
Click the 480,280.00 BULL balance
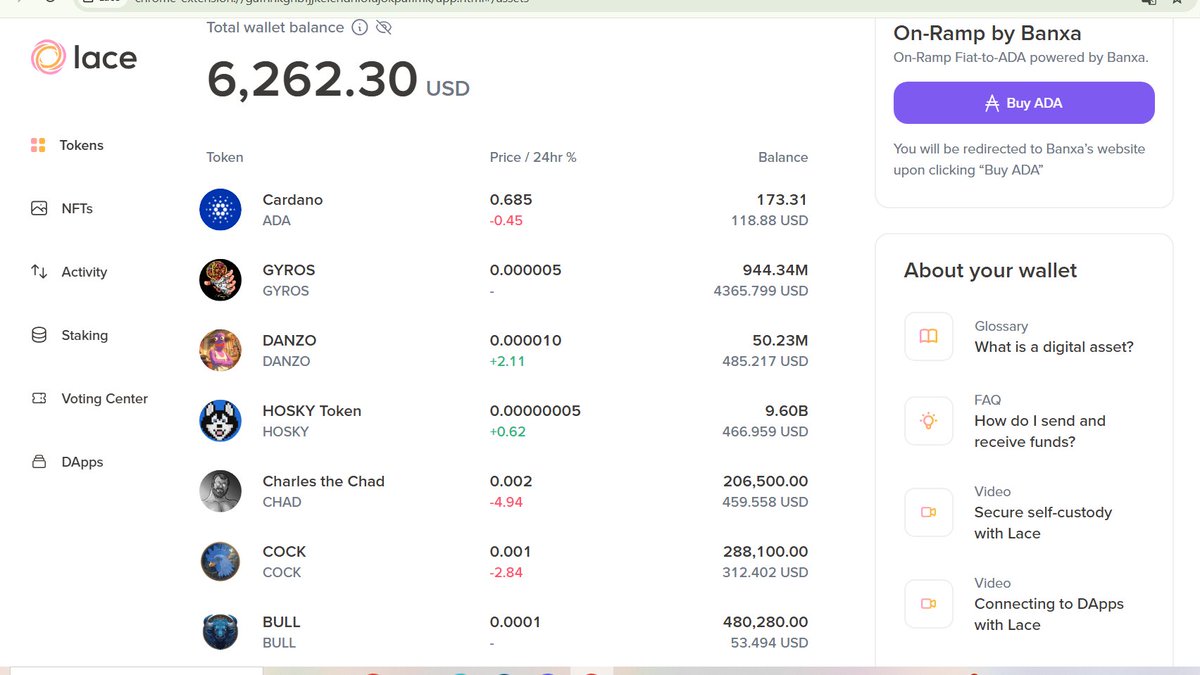pyautogui.click(x=765, y=622)
